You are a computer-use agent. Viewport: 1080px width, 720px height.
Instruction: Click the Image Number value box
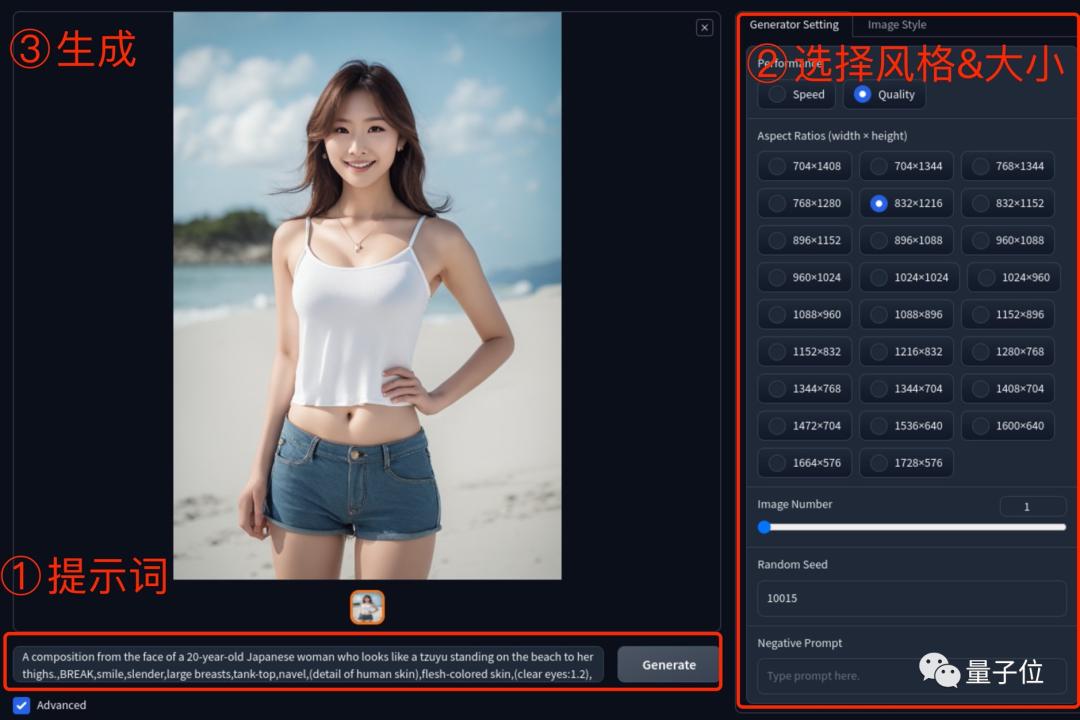pos(1032,506)
